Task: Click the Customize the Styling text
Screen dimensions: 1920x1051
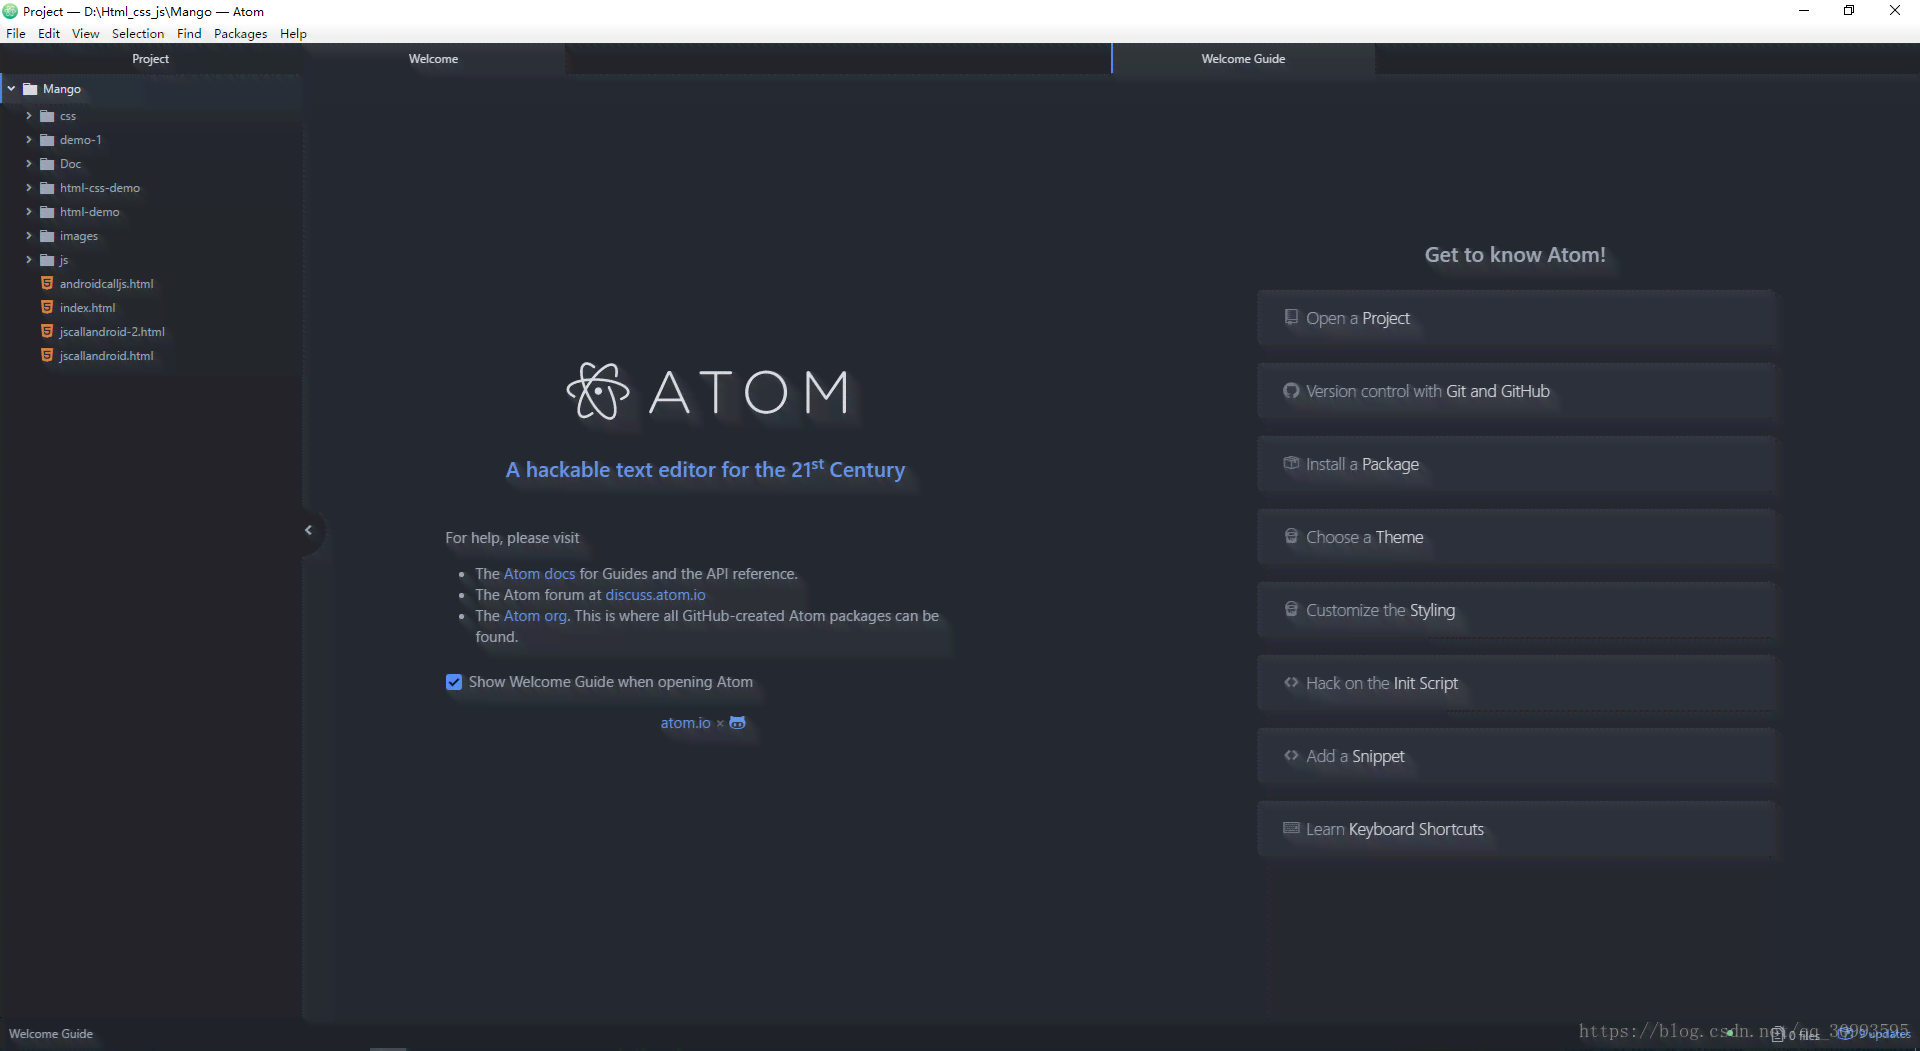Action: (x=1380, y=610)
